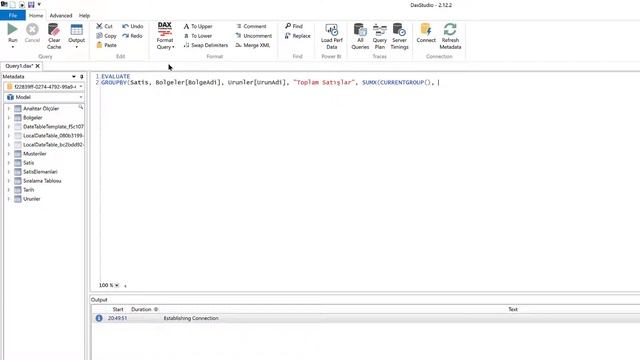Click the Output panel title
The image size is (640, 360).
99,300
